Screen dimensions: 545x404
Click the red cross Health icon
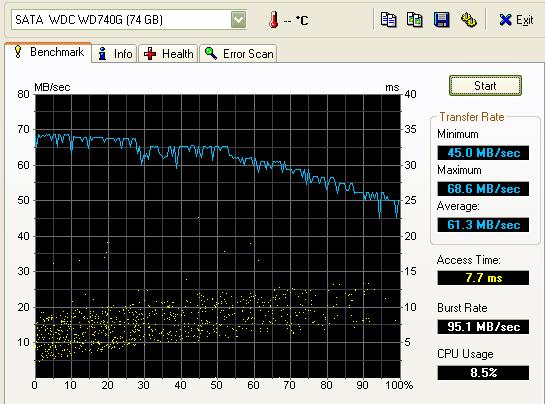coord(150,54)
